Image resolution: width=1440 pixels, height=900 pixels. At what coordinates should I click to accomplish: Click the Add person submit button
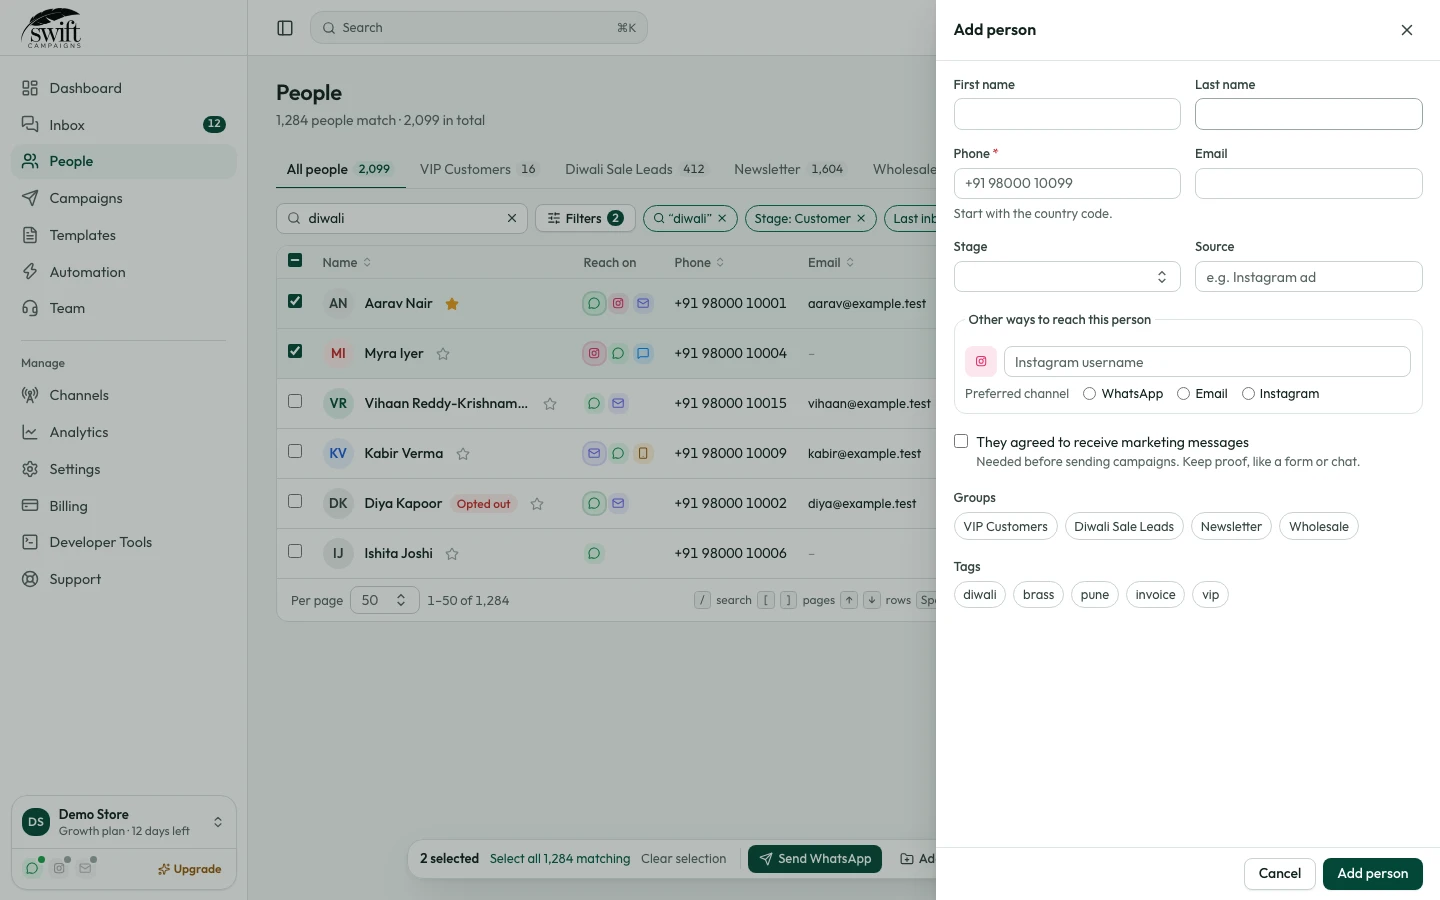point(1373,874)
